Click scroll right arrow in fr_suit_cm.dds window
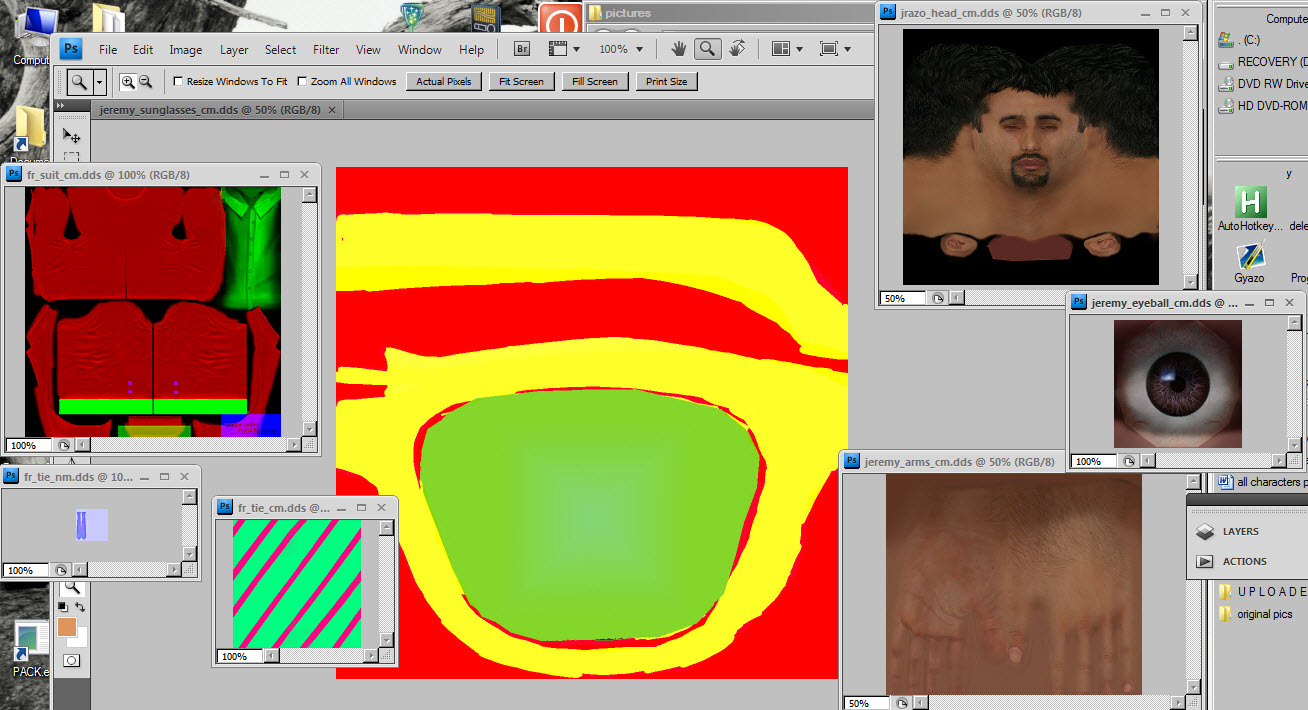This screenshot has width=1308, height=710. (294, 445)
